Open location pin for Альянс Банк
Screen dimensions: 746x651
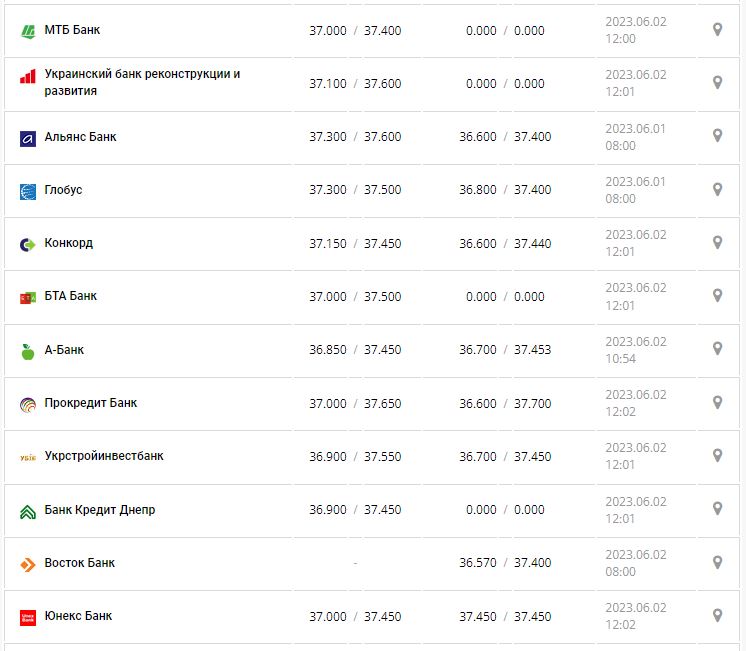(x=717, y=136)
